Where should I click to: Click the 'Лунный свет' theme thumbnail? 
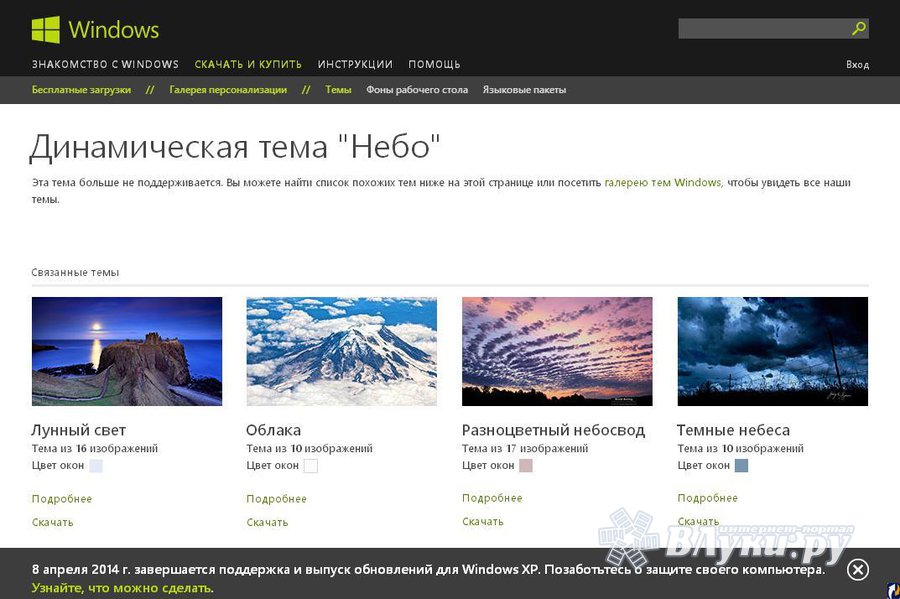click(x=127, y=351)
